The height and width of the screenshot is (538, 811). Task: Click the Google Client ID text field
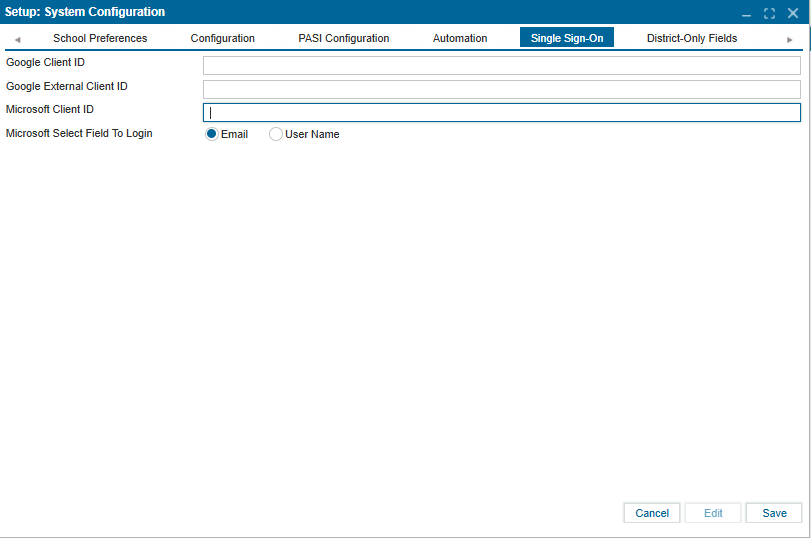click(501, 66)
